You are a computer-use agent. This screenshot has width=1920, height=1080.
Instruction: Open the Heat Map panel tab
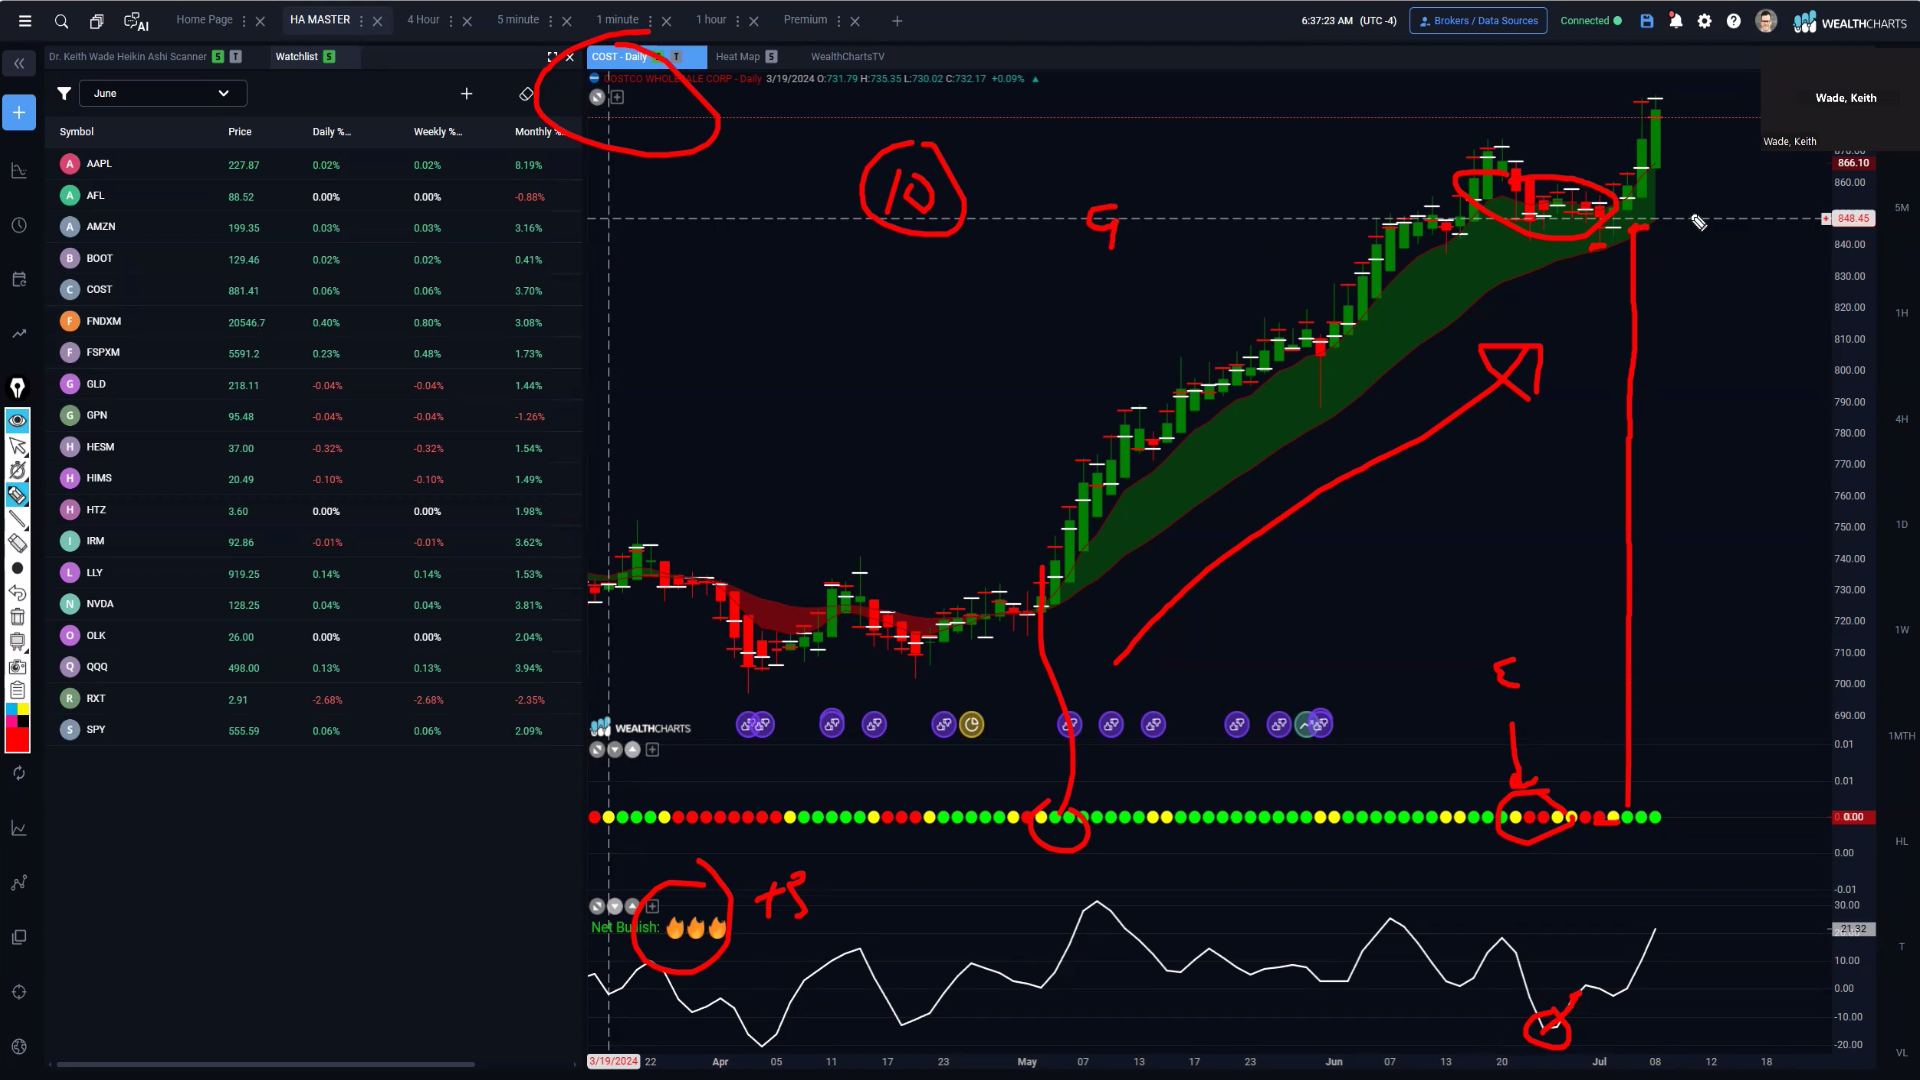click(738, 57)
